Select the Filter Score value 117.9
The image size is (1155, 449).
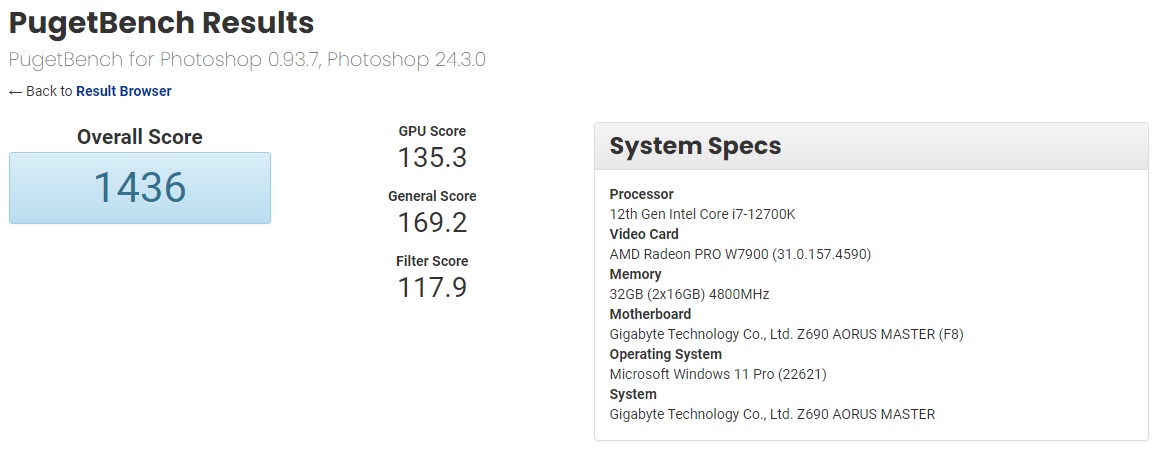tap(432, 287)
